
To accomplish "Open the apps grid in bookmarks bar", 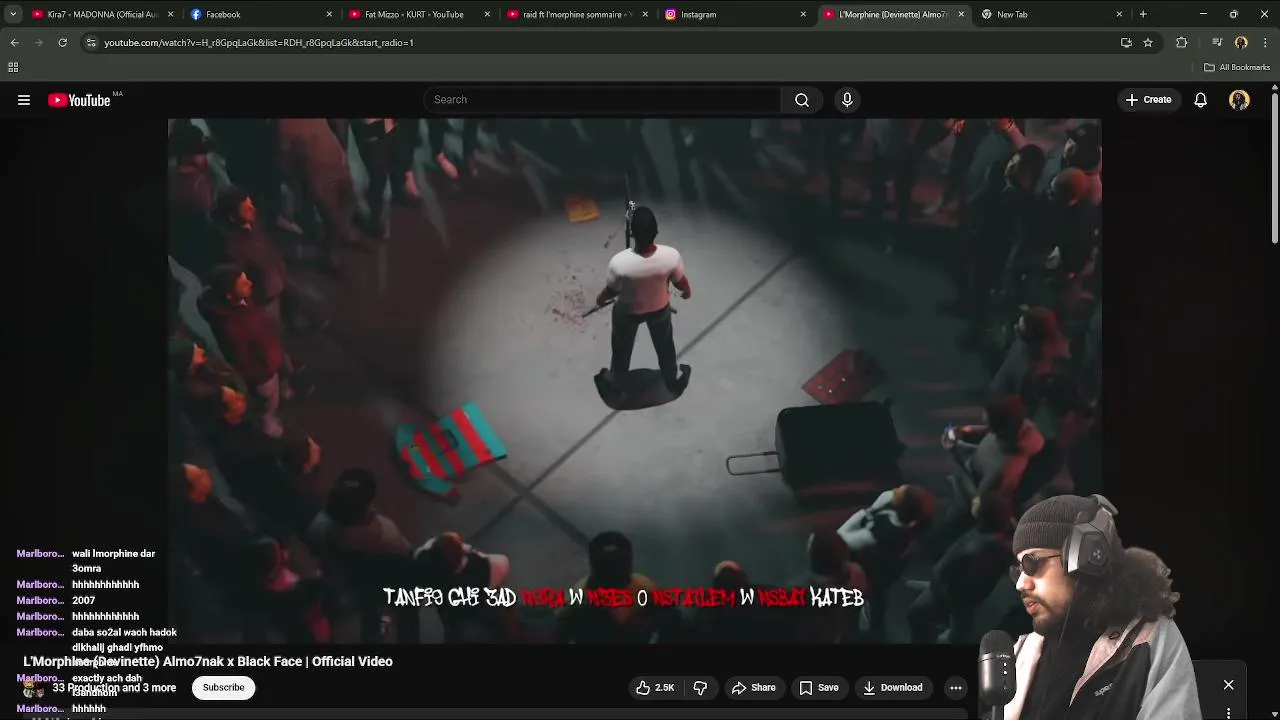I will point(13,67).
